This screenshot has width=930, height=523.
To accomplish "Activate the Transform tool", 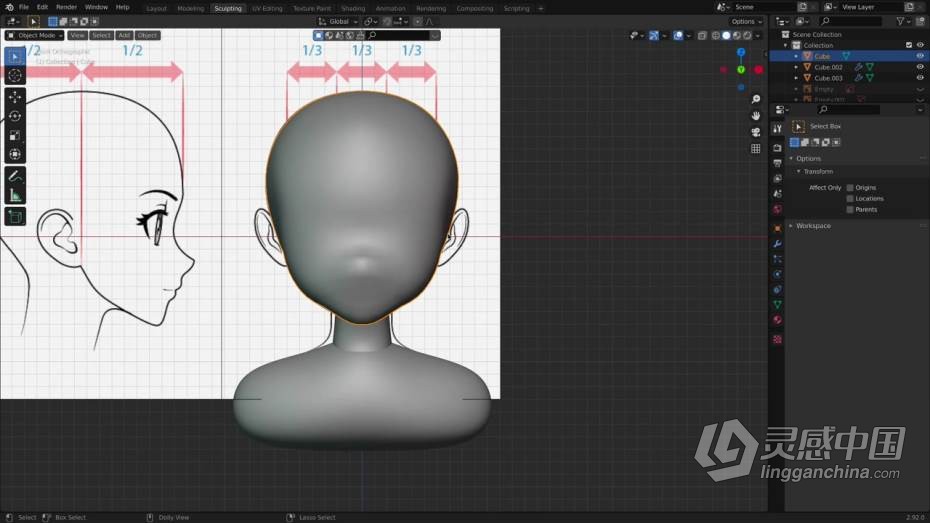I will point(15,155).
